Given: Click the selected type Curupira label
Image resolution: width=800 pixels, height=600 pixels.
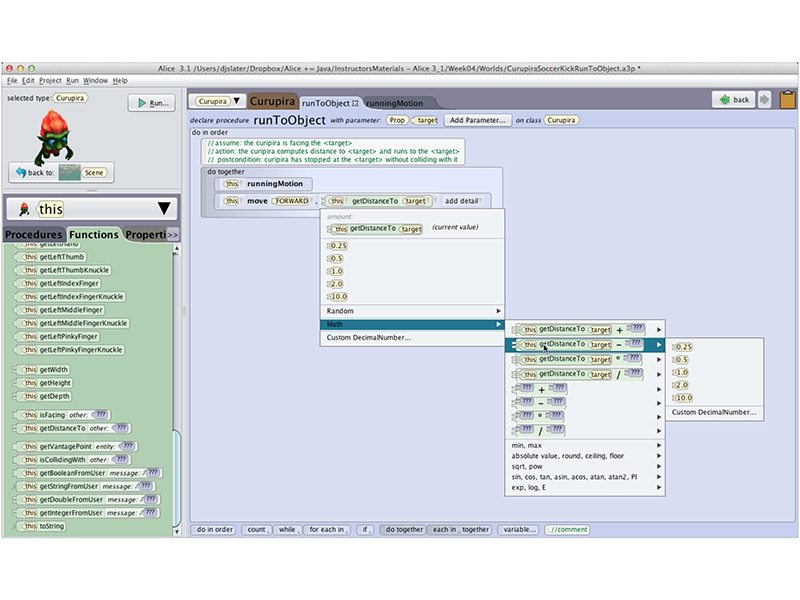Looking at the screenshot, I should click(x=69, y=98).
